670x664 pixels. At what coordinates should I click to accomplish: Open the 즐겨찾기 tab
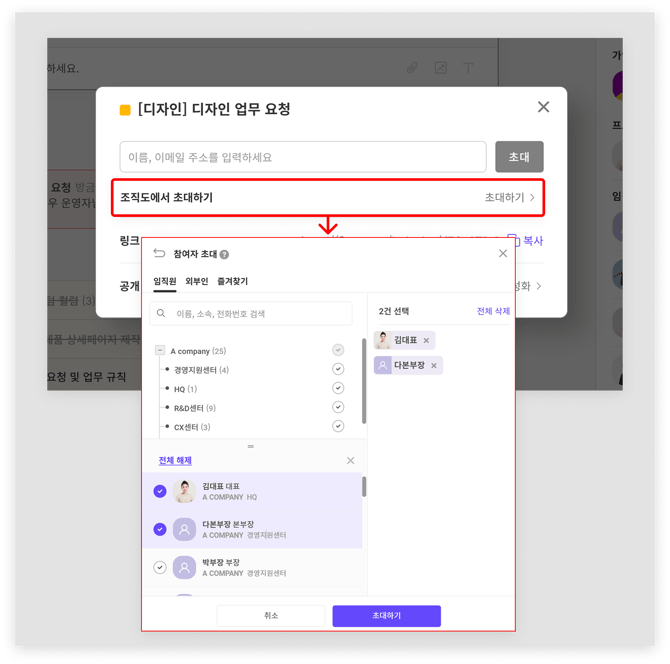pyautogui.click(x=232, y=282)
